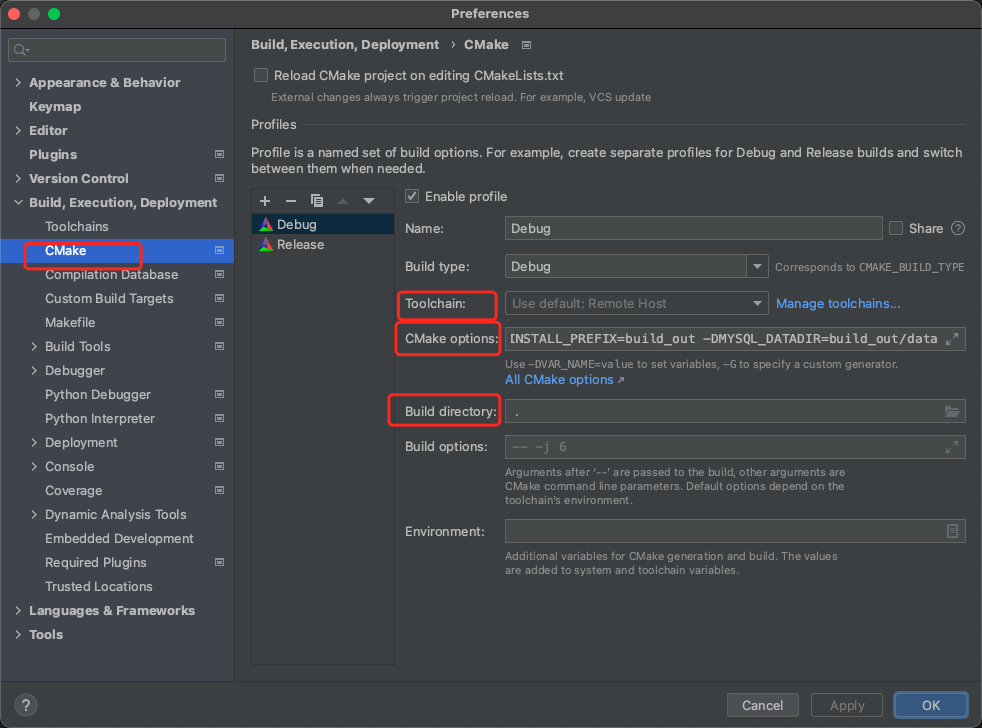Expand the Tools section
Image resolution: width=982 pixels, height=728 pixels.
(x=18, y=634)
